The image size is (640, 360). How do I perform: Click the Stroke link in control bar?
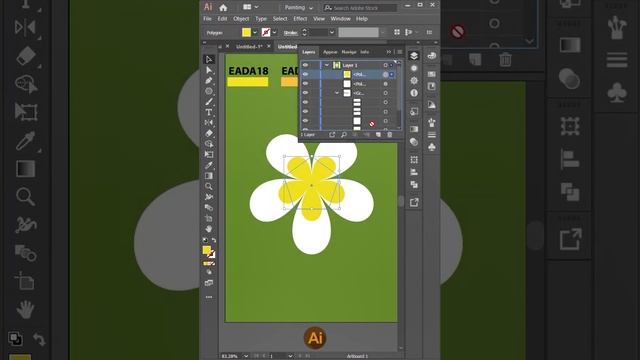coord(291,33)
